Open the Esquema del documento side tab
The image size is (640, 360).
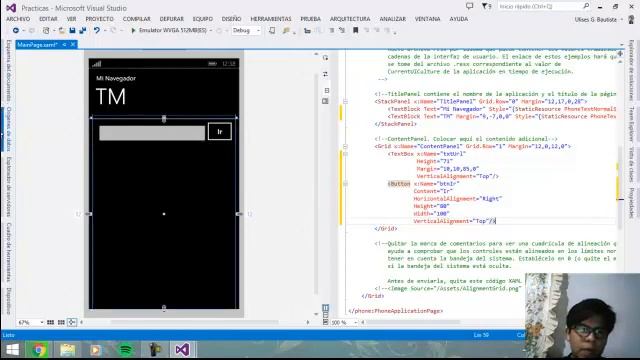pyautogui.click(x=9, y=71)
